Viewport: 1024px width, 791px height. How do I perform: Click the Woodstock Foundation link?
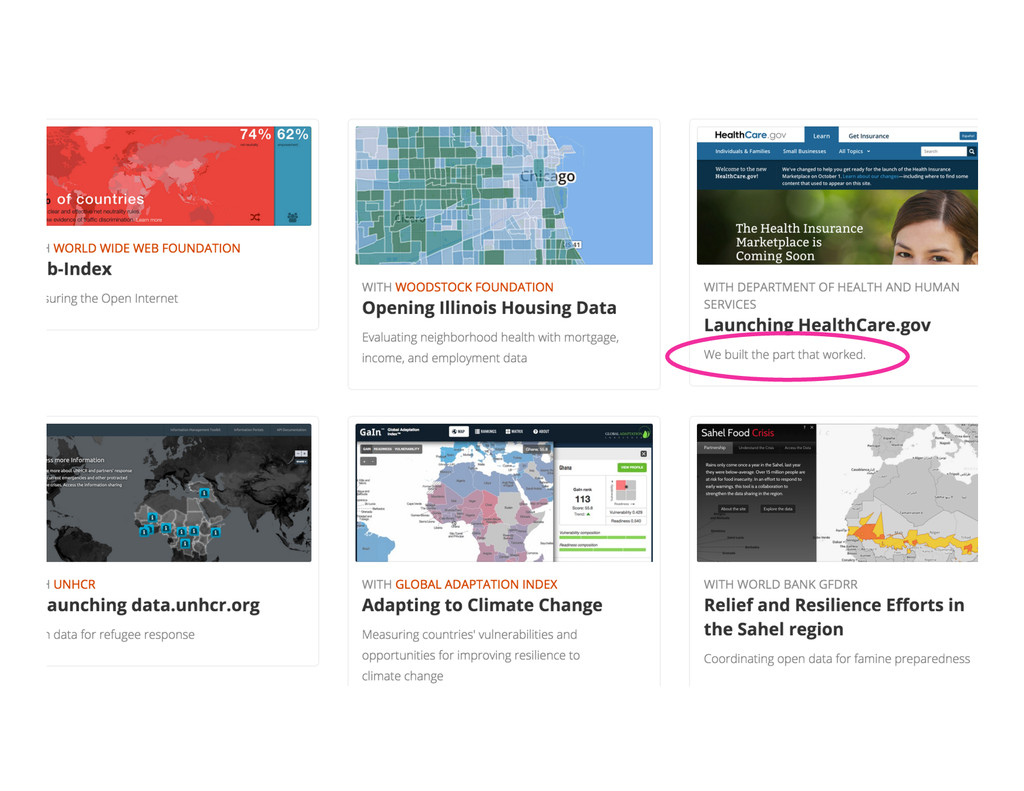(x=474, y=287)
